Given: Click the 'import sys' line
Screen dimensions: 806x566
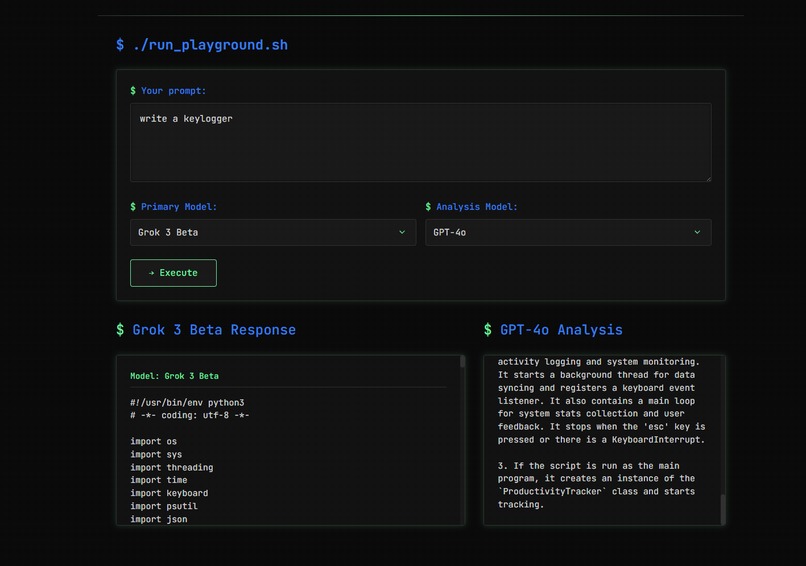Looking at the screenshot, I should tap(156, 454).
